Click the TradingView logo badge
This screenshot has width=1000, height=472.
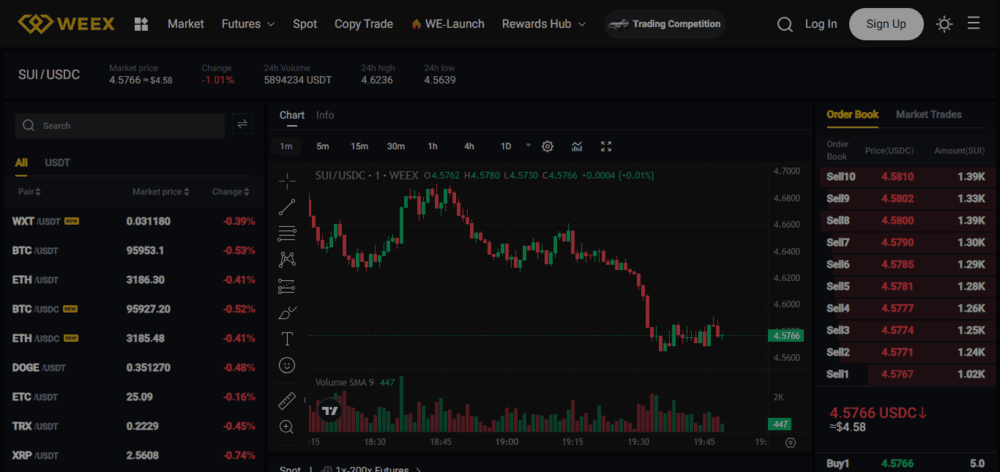pyautogui.click(x=329, y=411)
